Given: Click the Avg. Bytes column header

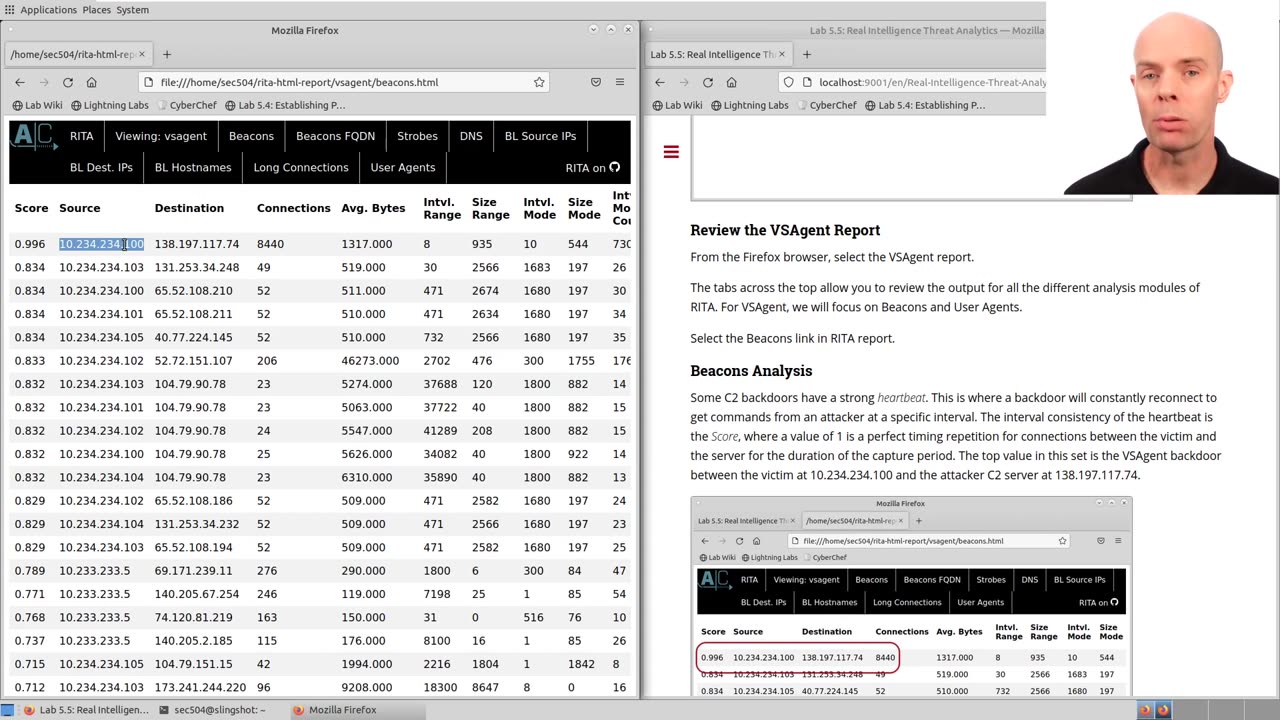Looking at the screenshot, I should pos(373,208).
